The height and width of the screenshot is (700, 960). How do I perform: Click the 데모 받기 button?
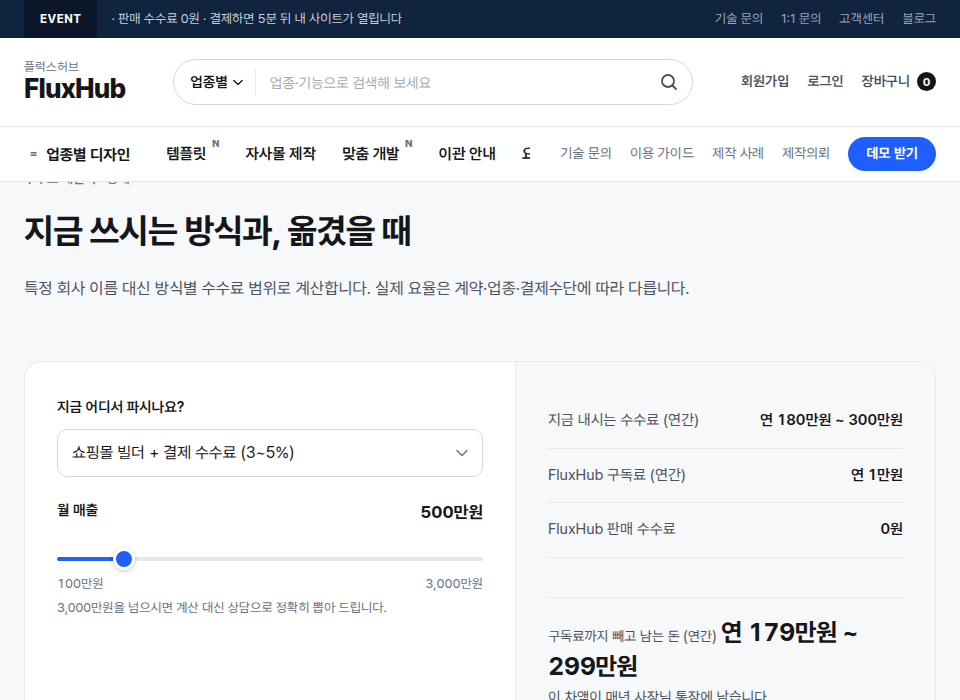pos(891,154)
